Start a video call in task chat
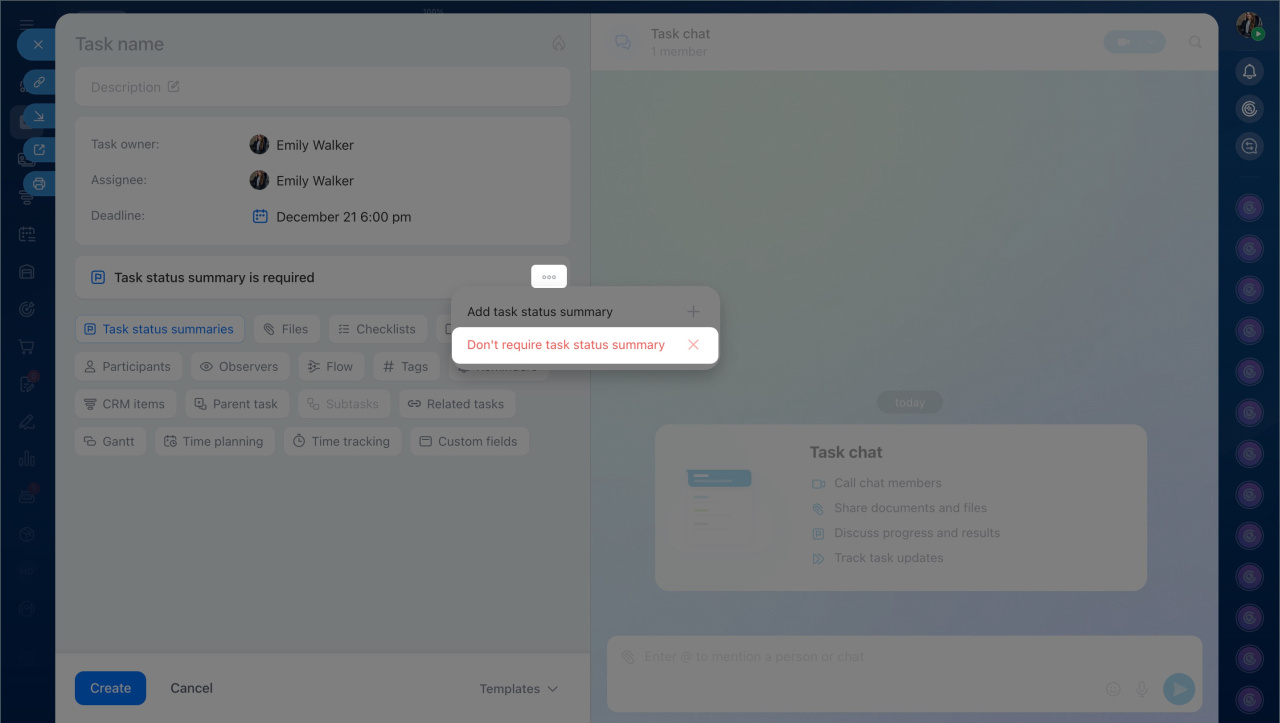1280x723 pixels. (x=1133, y=43)
